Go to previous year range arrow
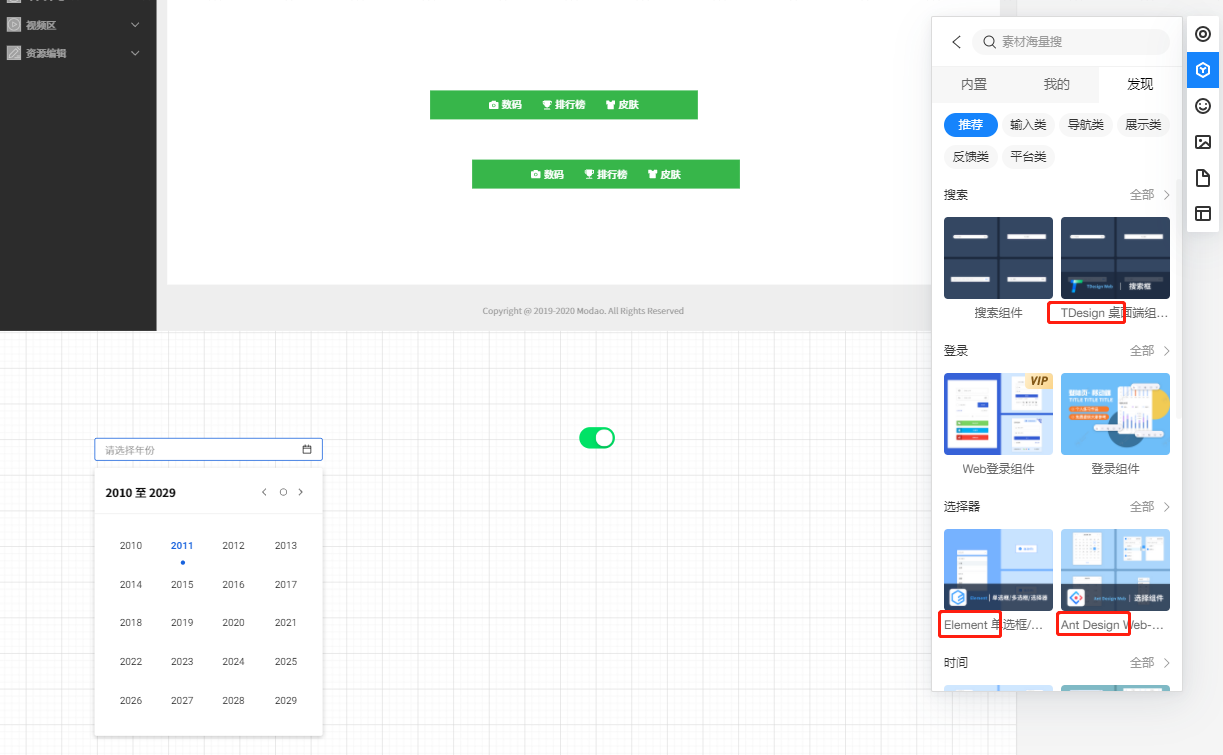The height and width of the screenshot is (755, 1223). [264, 492]
